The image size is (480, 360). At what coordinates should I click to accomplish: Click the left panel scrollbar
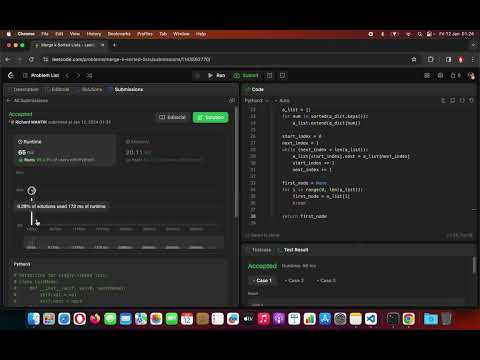(x=237, y=162)
